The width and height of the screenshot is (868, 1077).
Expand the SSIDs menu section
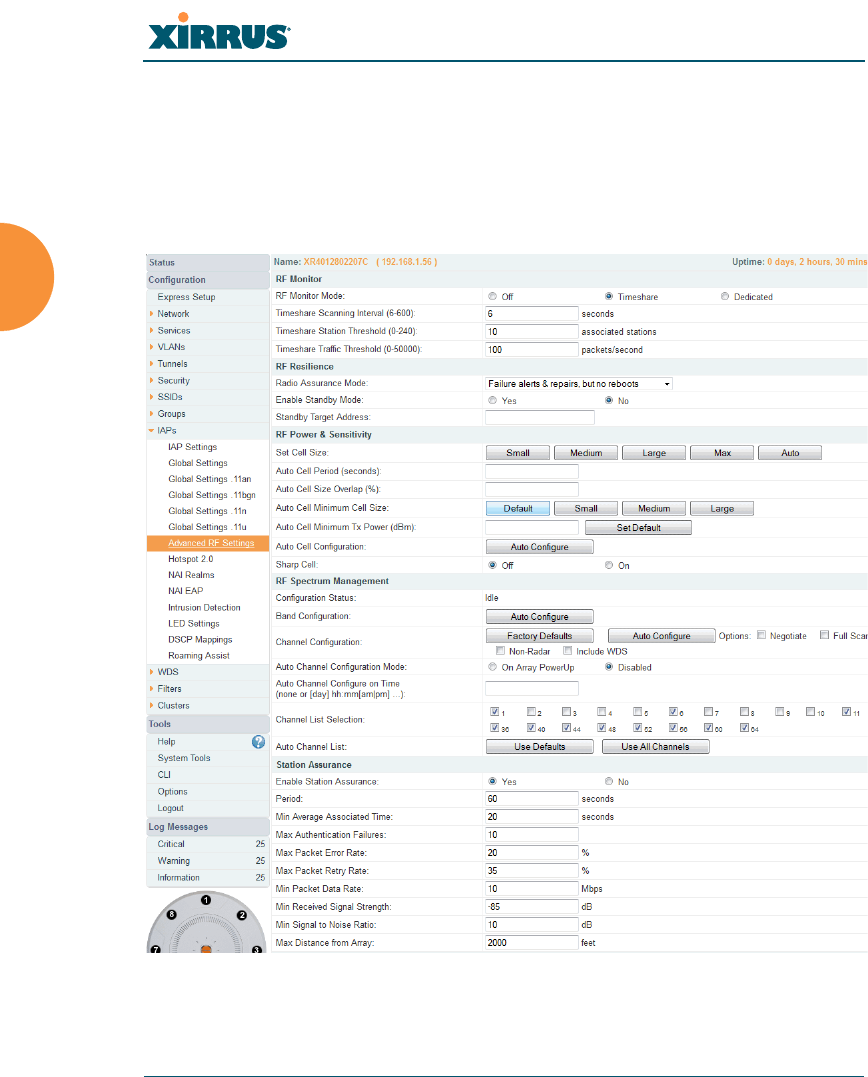click(x=170, y=397)
